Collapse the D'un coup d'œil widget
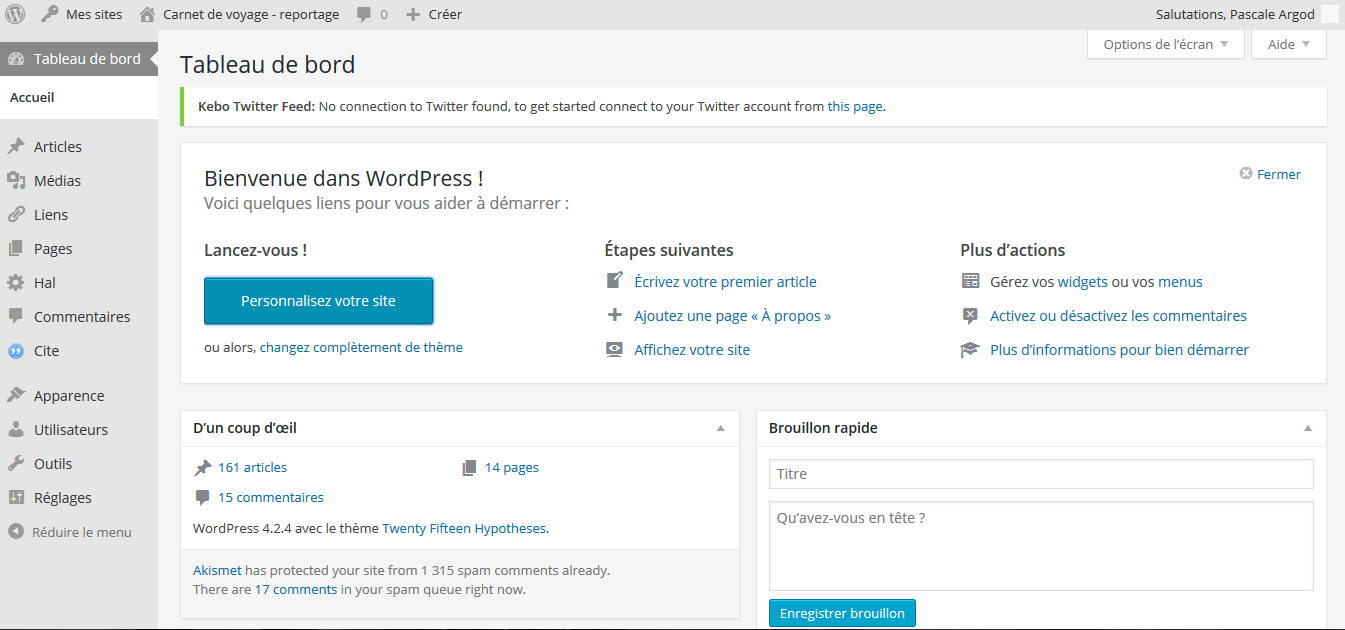The image size is (1345, 630). point(720,428)
